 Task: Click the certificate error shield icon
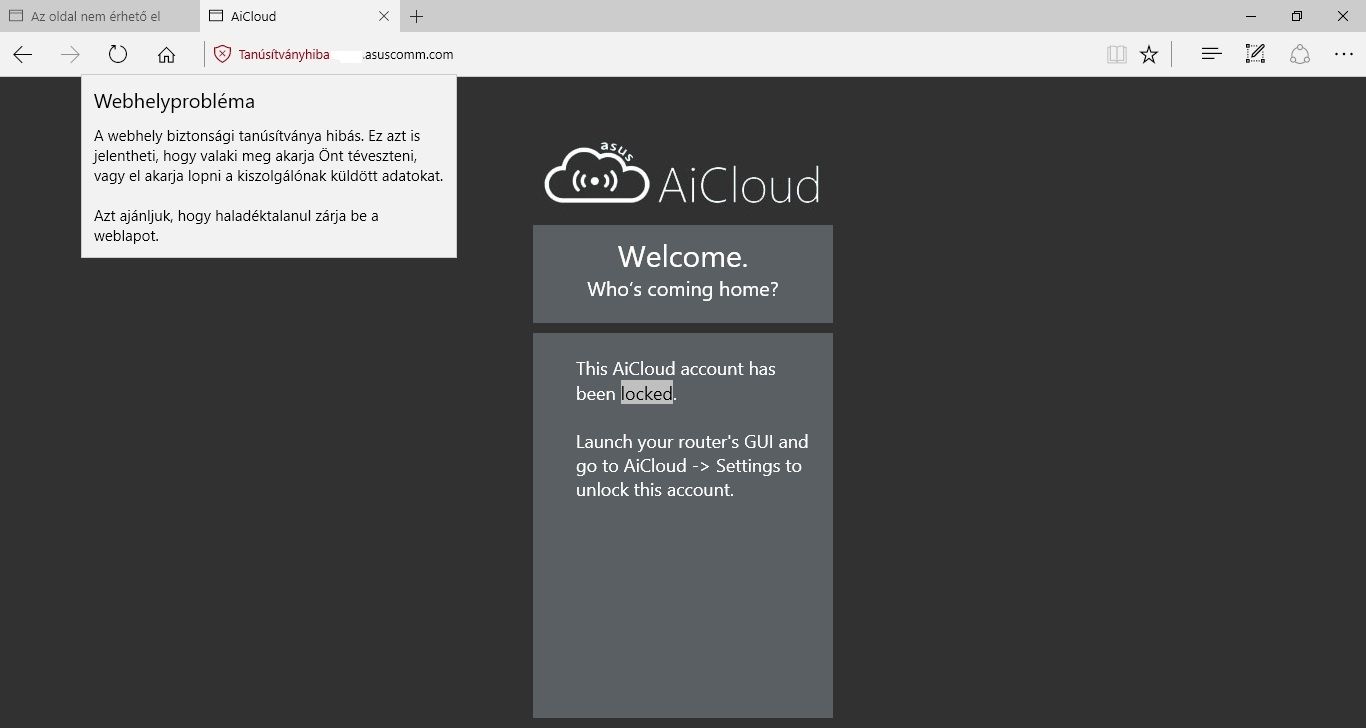[222, 55]
